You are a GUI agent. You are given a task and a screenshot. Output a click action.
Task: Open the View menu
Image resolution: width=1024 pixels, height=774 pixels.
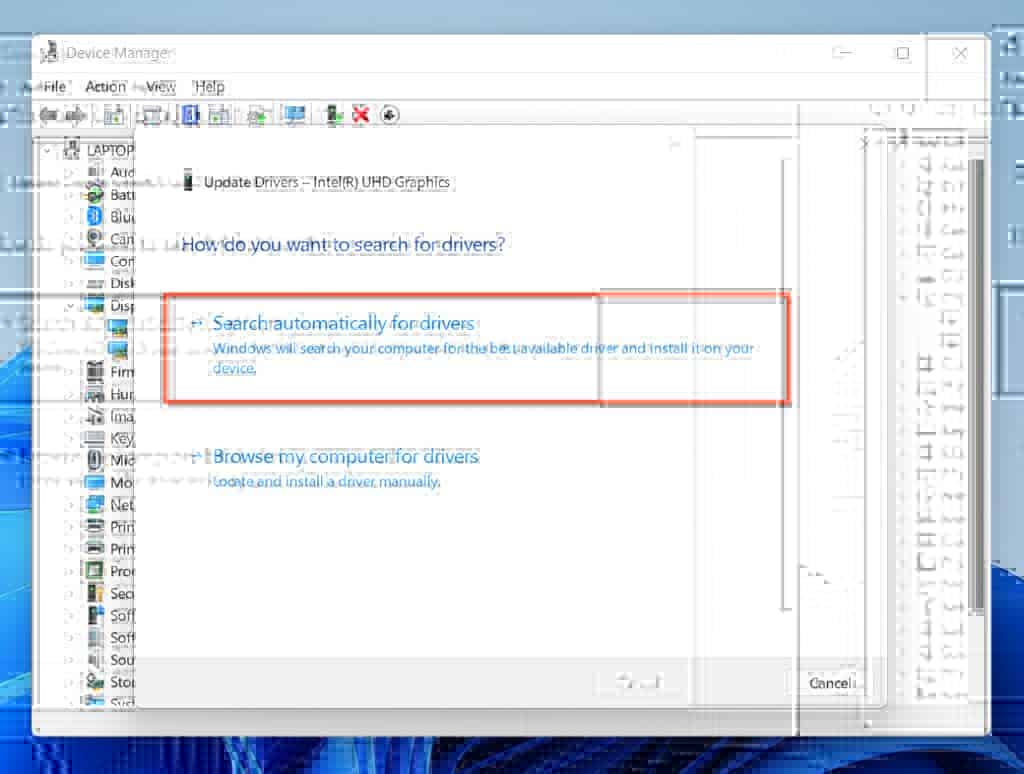point(161,87)
